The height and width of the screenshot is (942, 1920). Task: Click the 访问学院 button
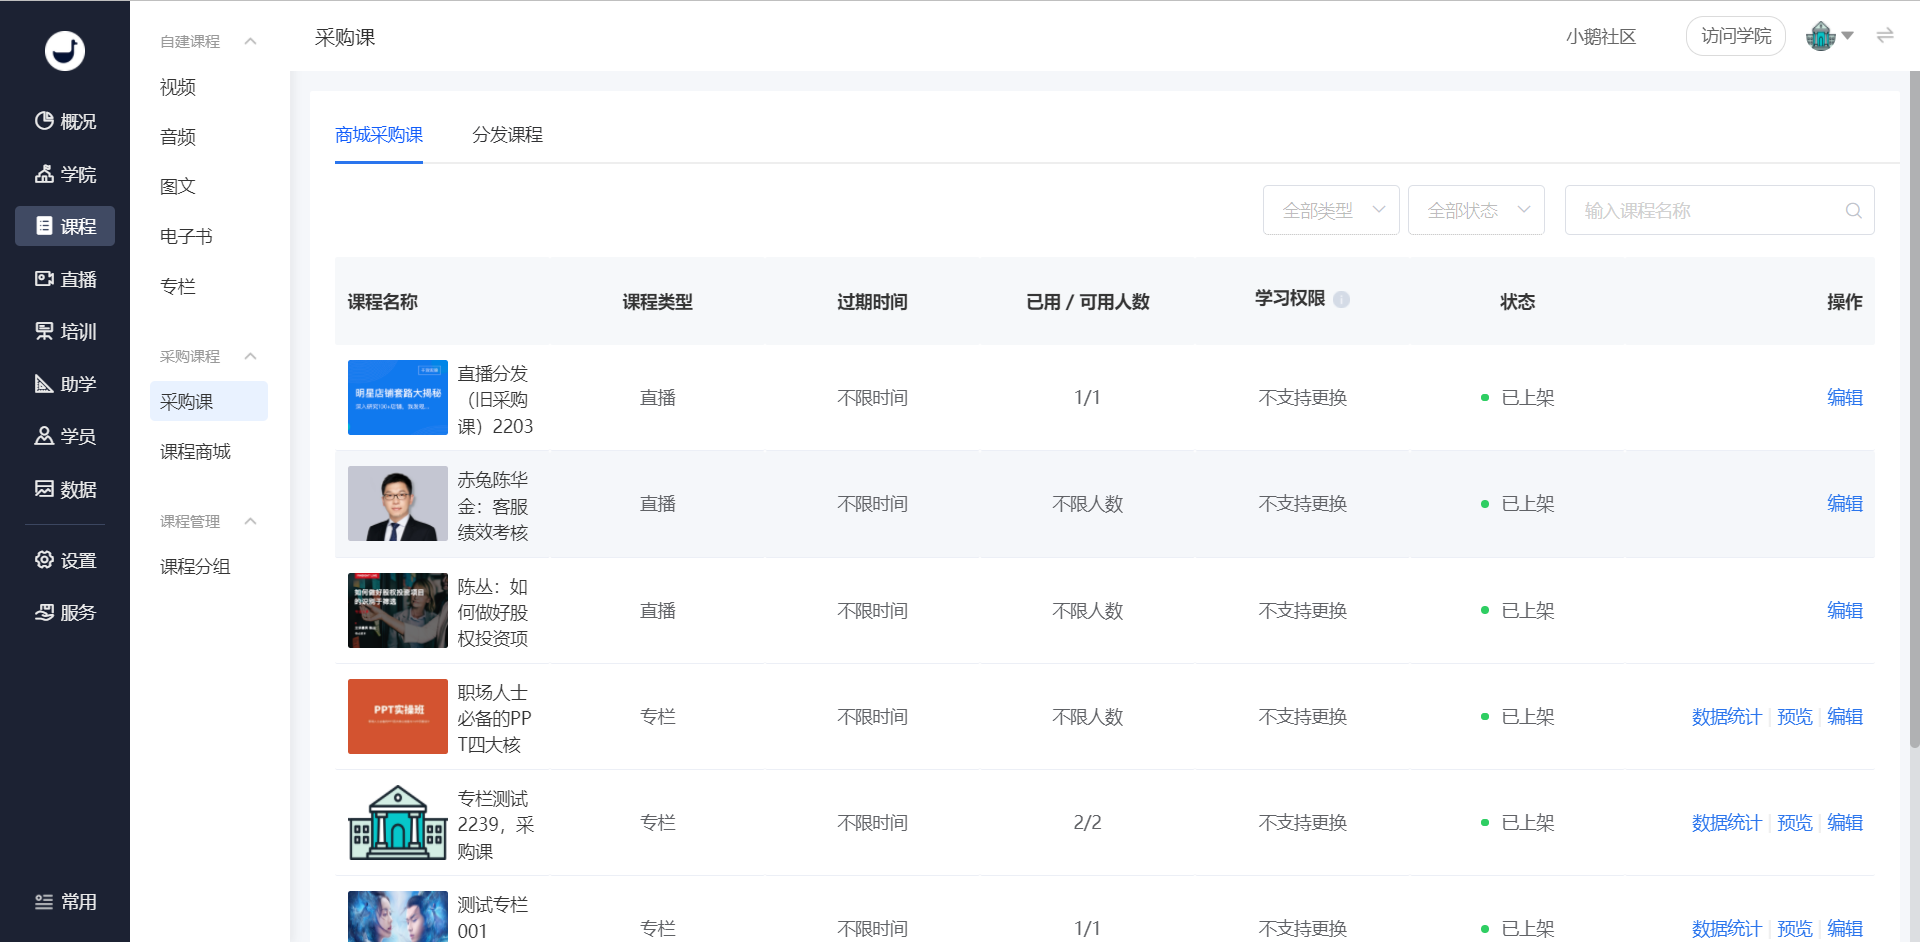click(x=1736, y=36)
